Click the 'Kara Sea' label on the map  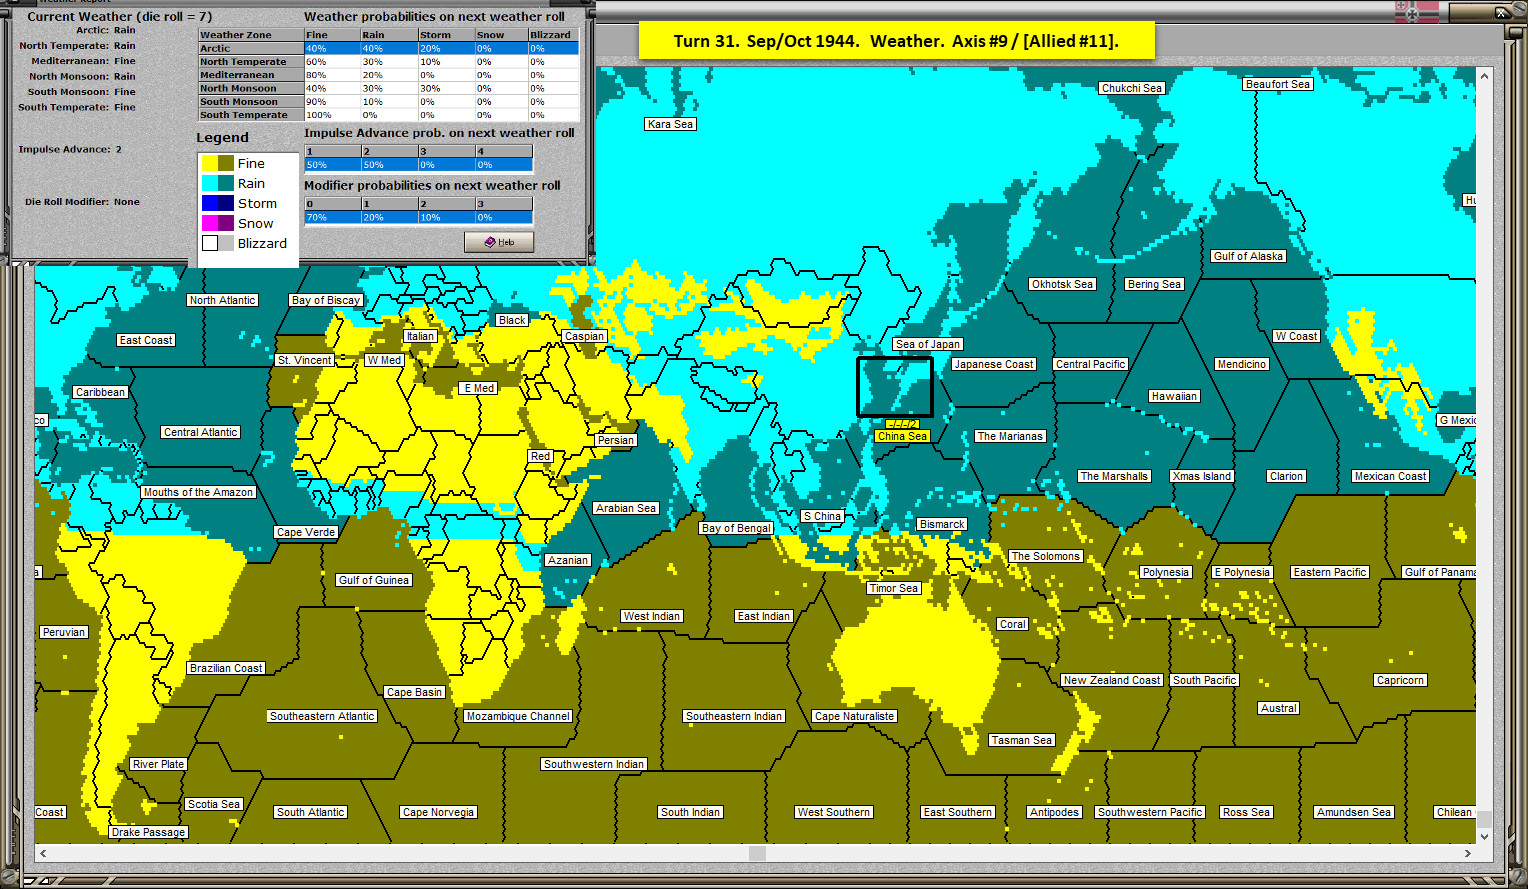670,124
